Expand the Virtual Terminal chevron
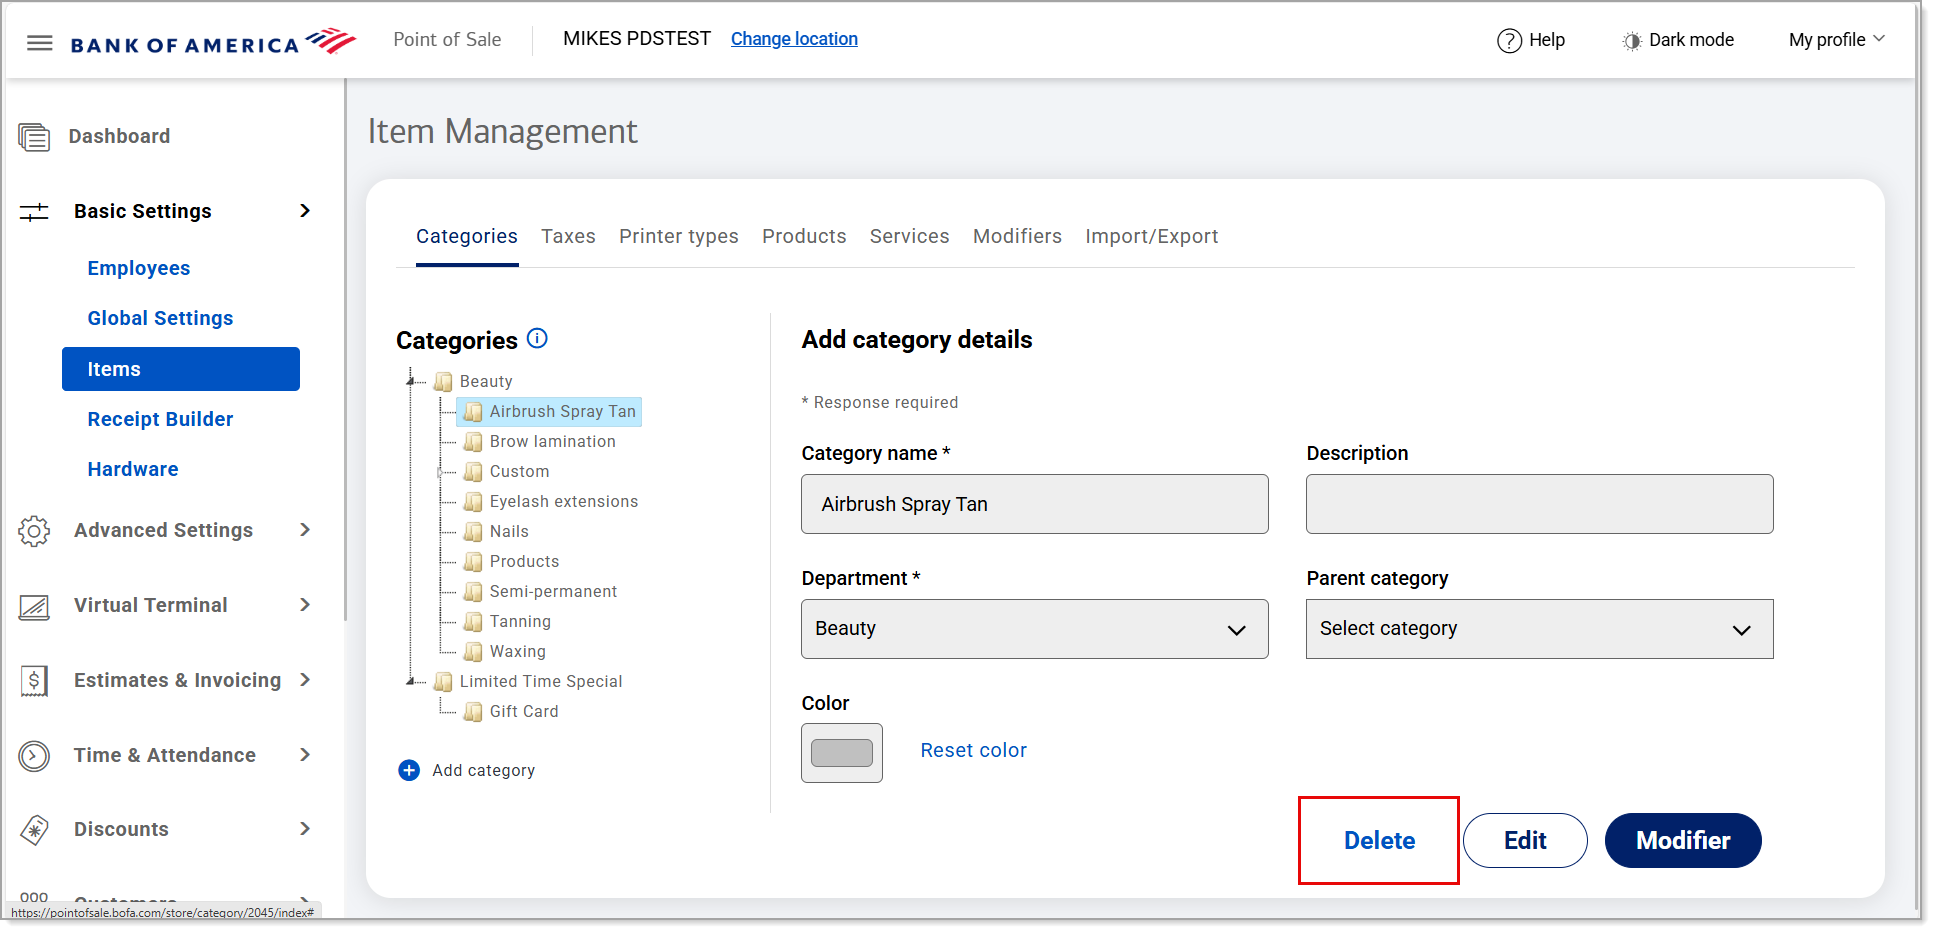The height and width of the screenshot is (932, 1934). pos(305,605)
